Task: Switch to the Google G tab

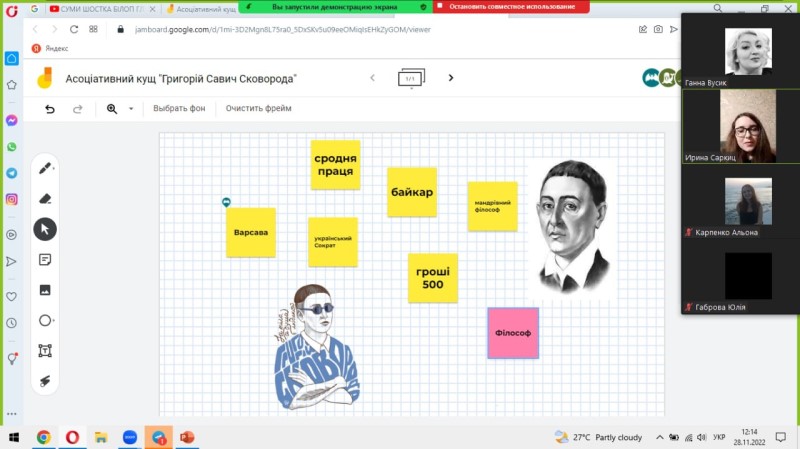Action: (34, 9)
